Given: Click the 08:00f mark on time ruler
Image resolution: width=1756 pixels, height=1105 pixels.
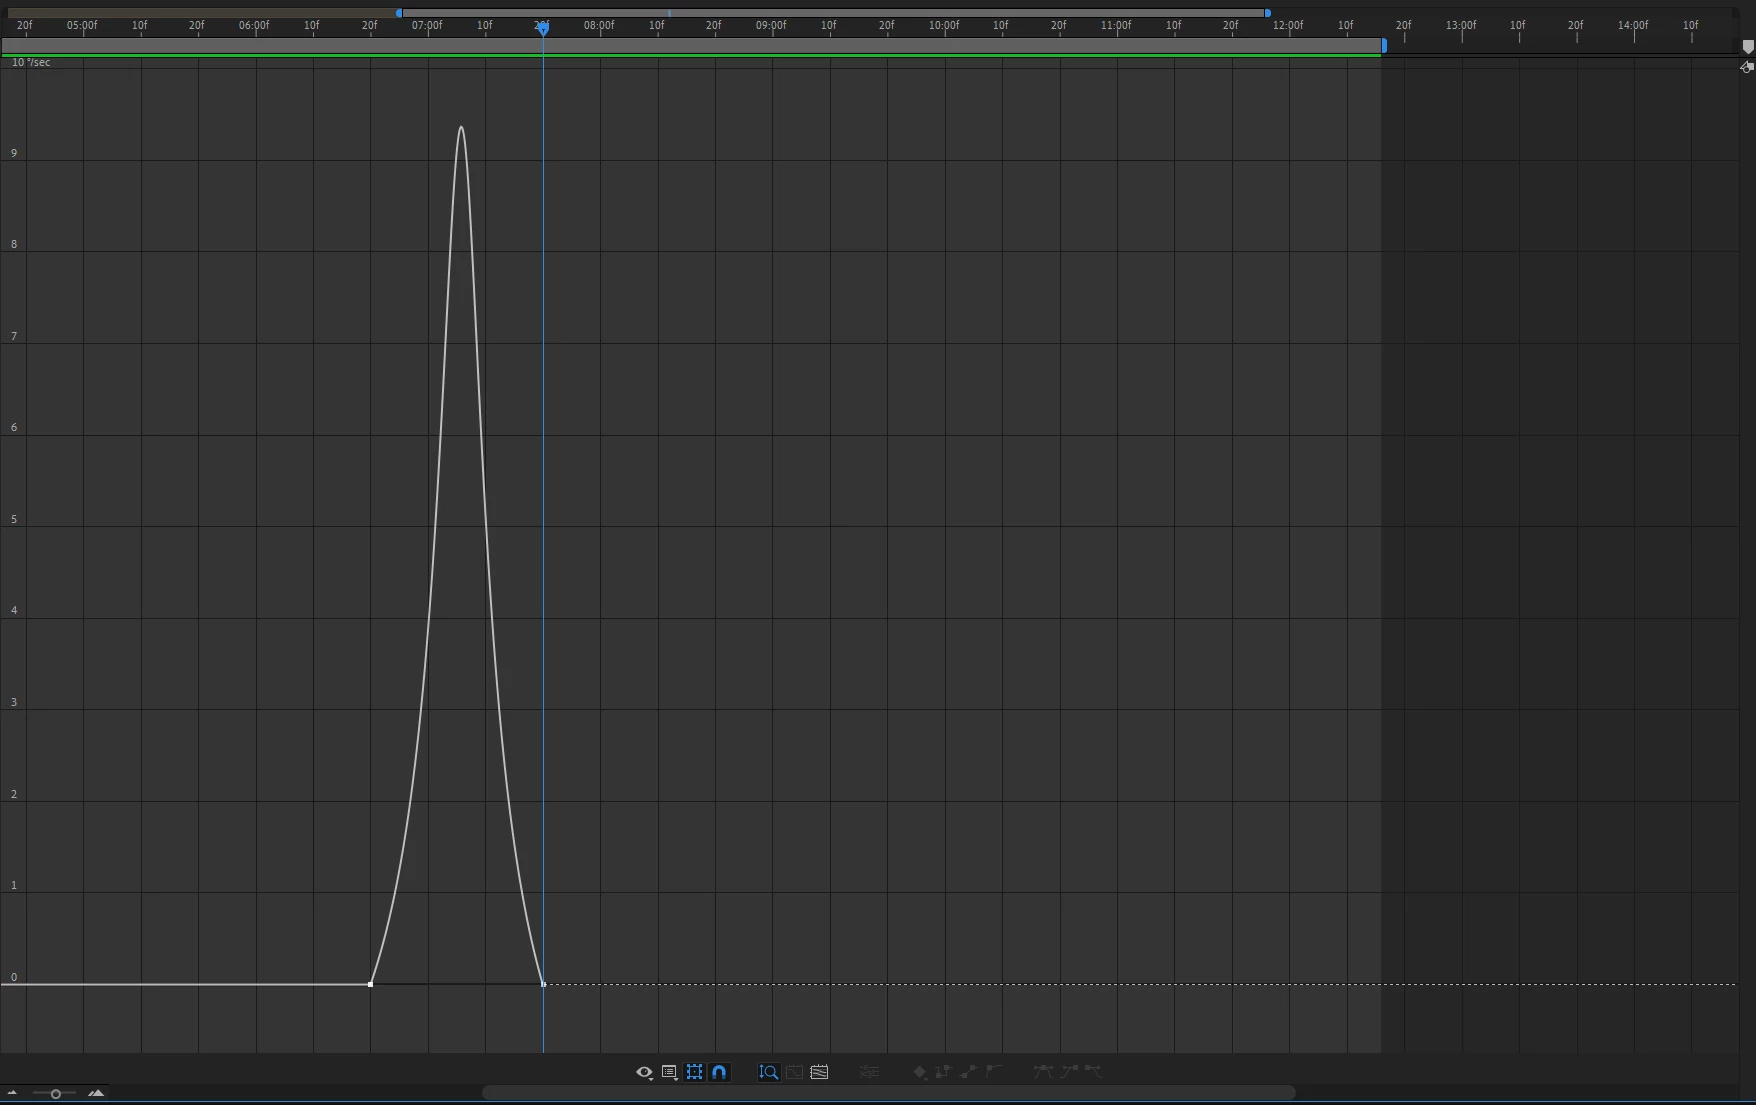Looking at the screenshot, I should [x=599, y=25].
